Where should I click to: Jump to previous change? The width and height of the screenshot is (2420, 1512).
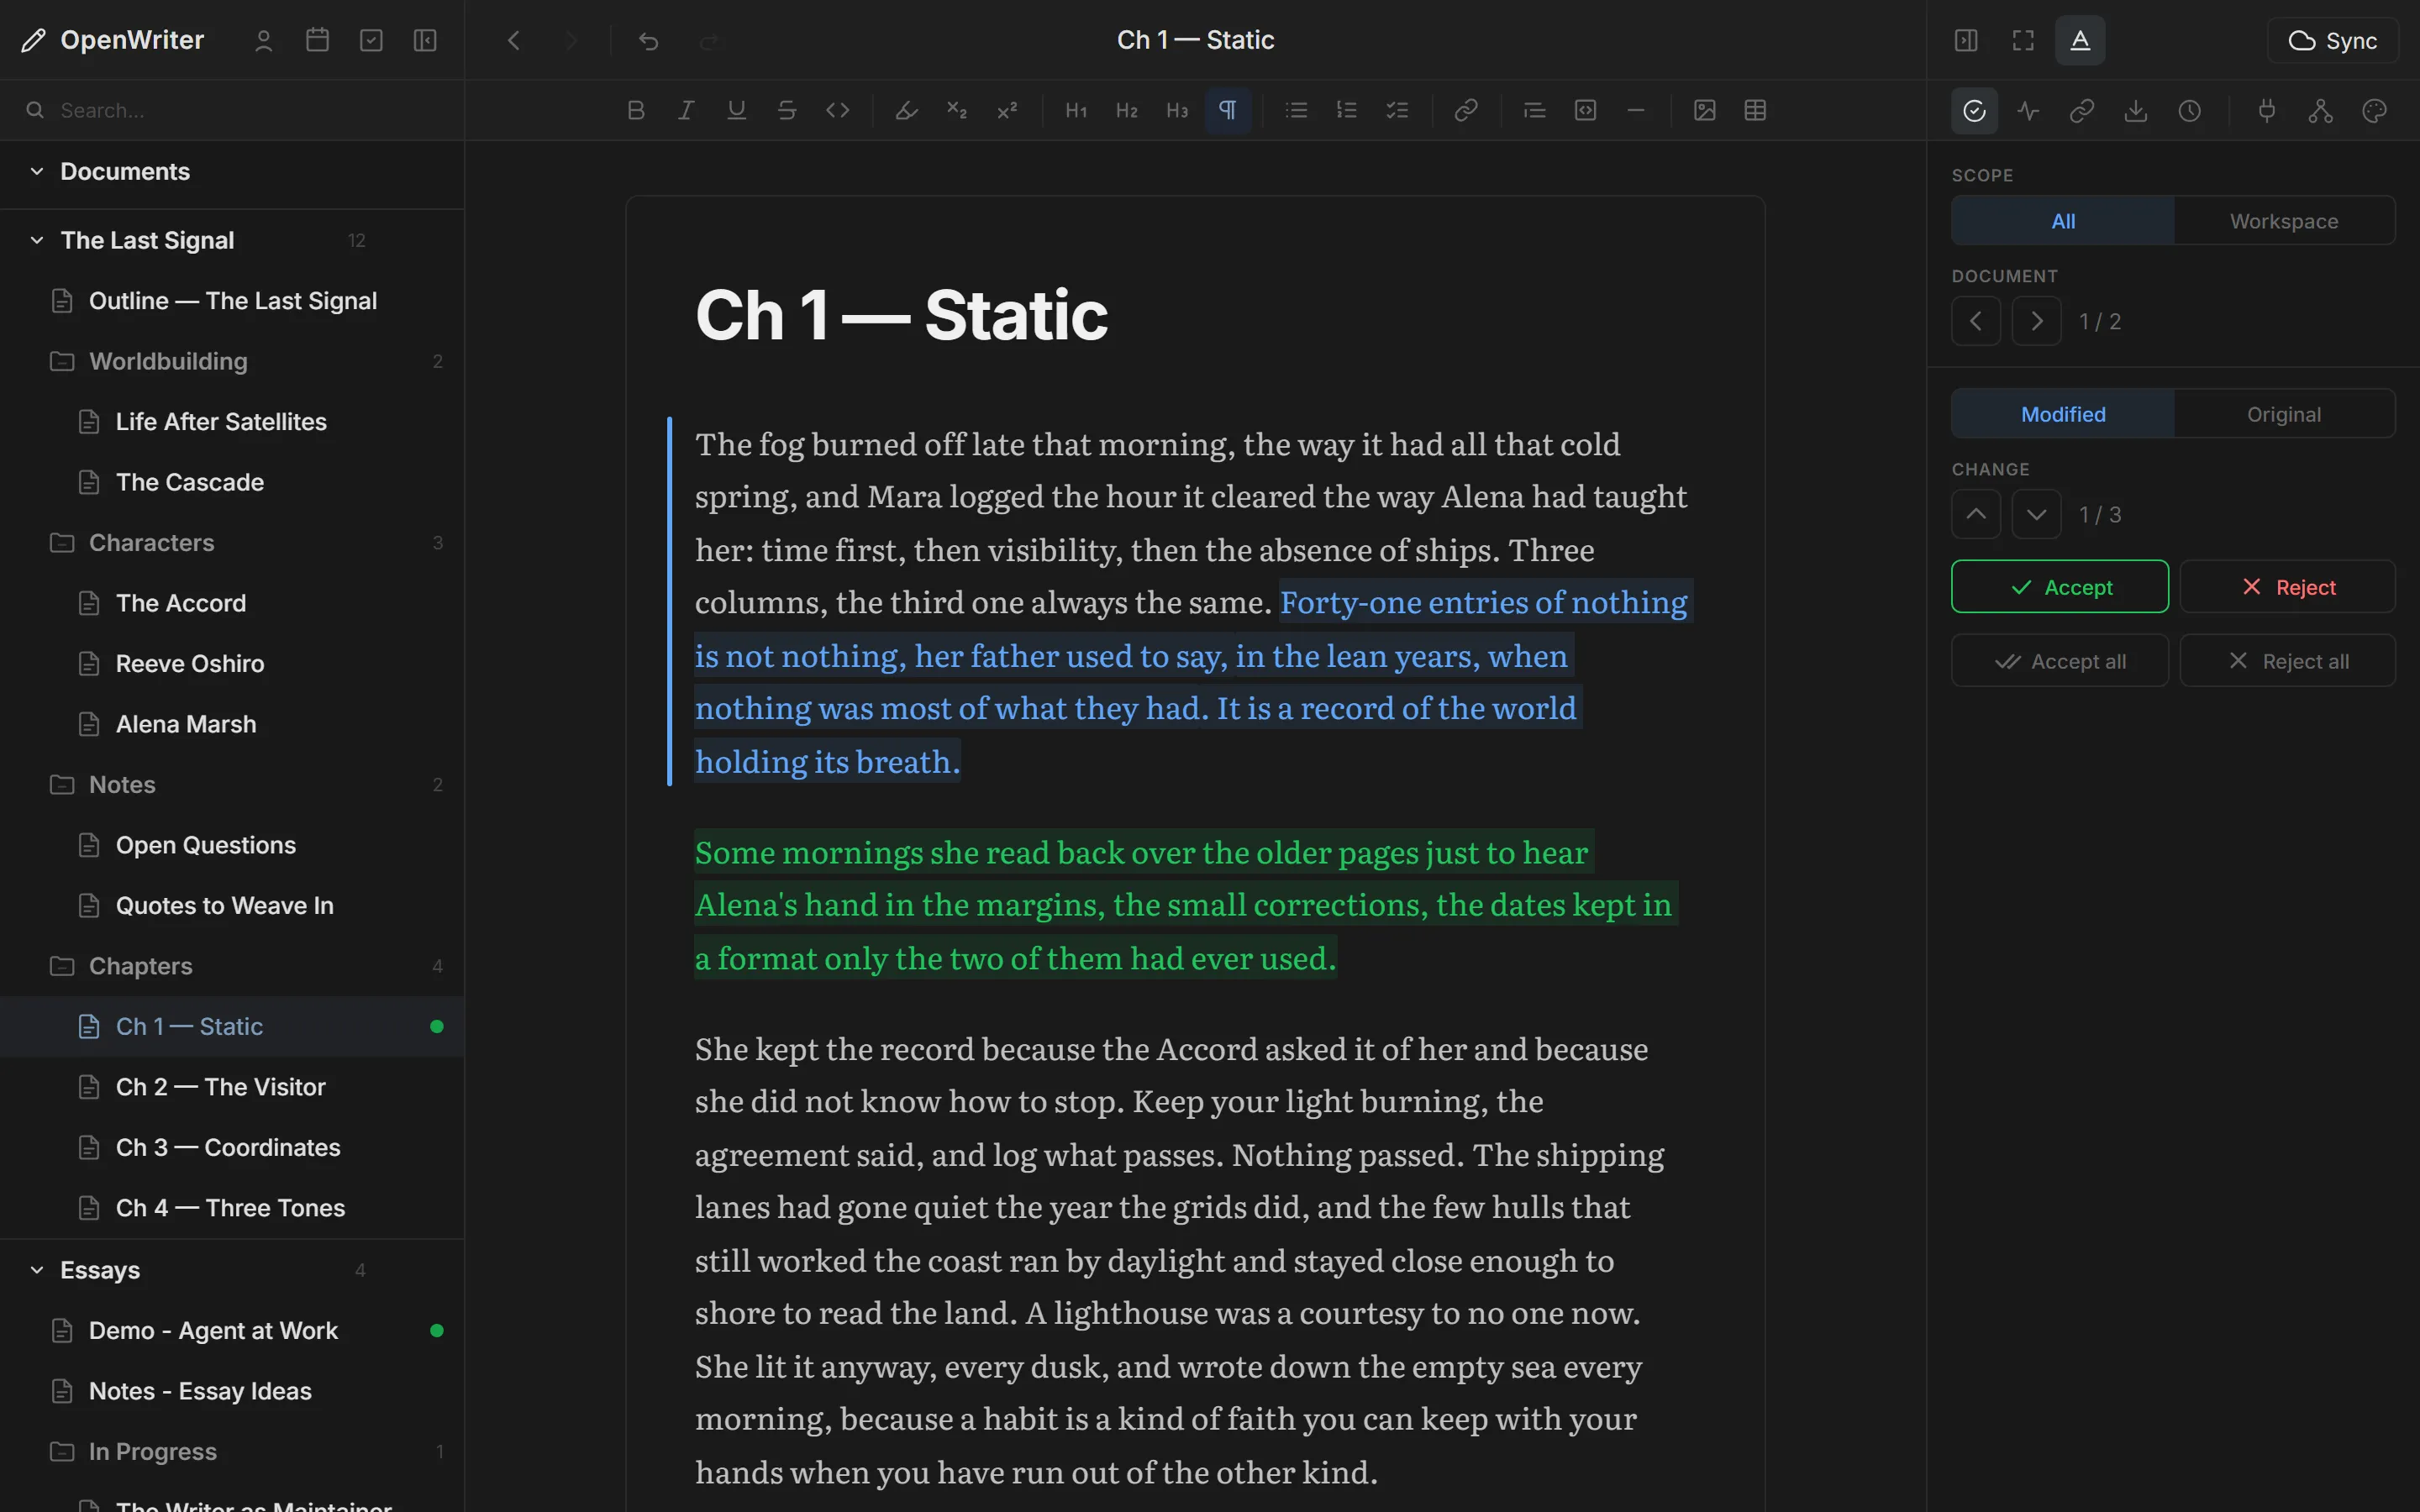click(1976, 514)
